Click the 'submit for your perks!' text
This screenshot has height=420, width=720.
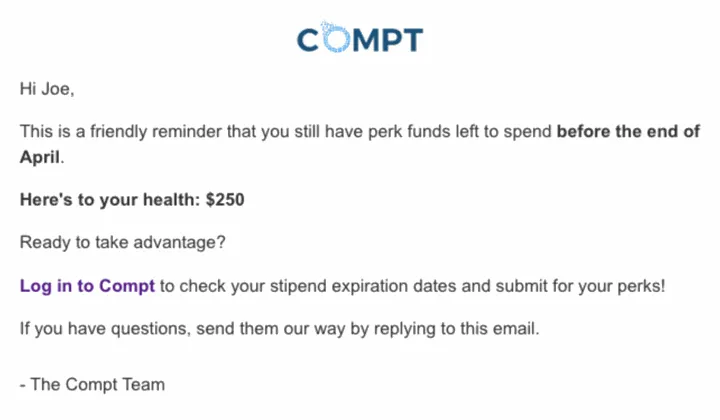pos(580,286)
